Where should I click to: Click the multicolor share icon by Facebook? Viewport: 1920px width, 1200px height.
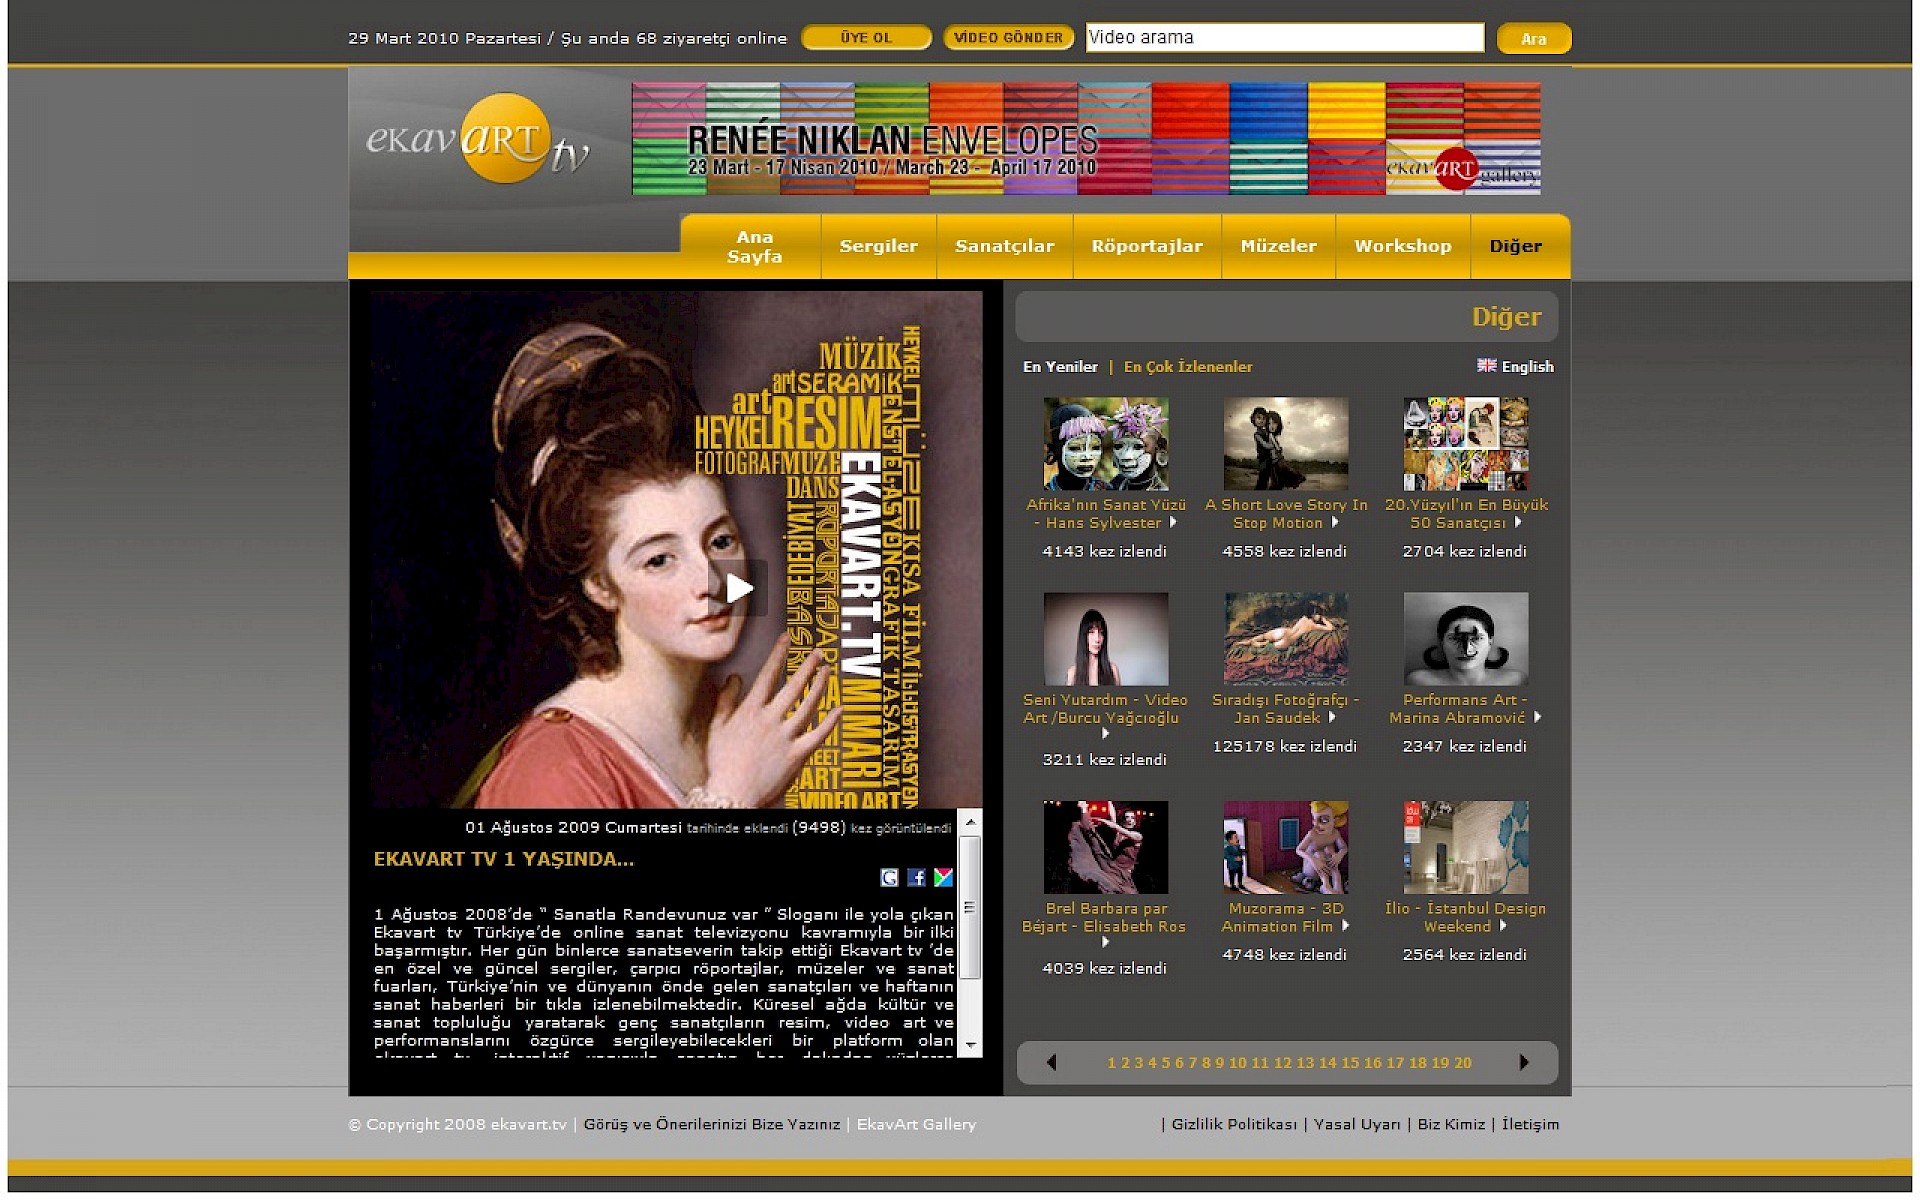point(943,877)
